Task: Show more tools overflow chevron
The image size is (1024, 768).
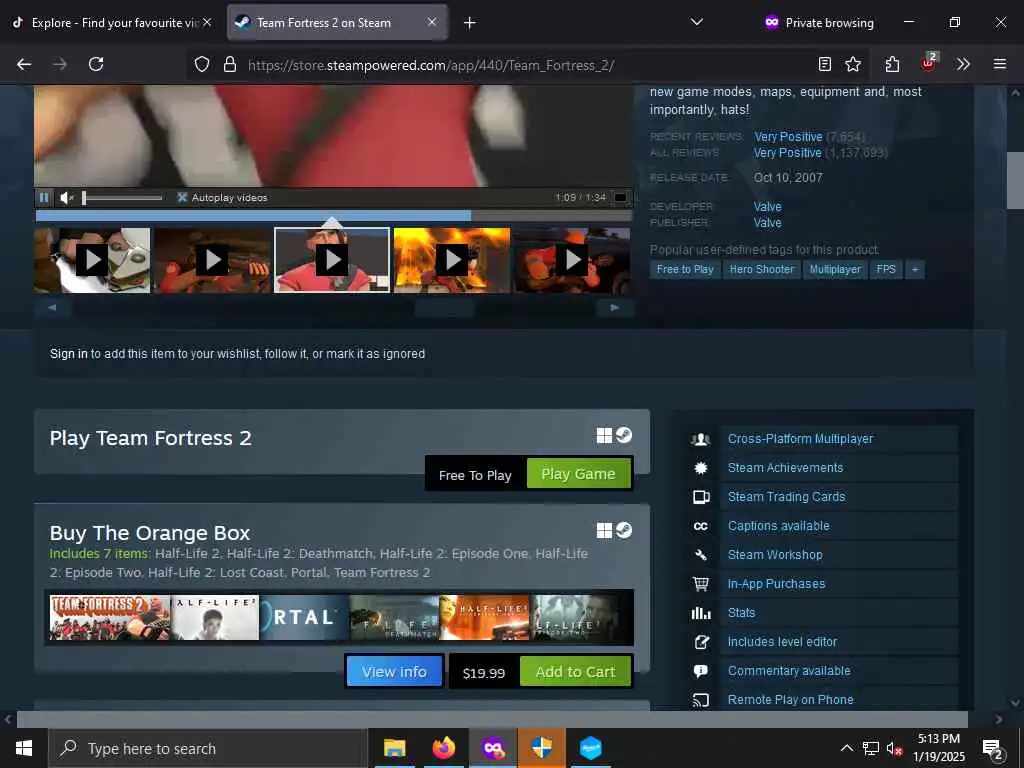Action: point(963,64)
